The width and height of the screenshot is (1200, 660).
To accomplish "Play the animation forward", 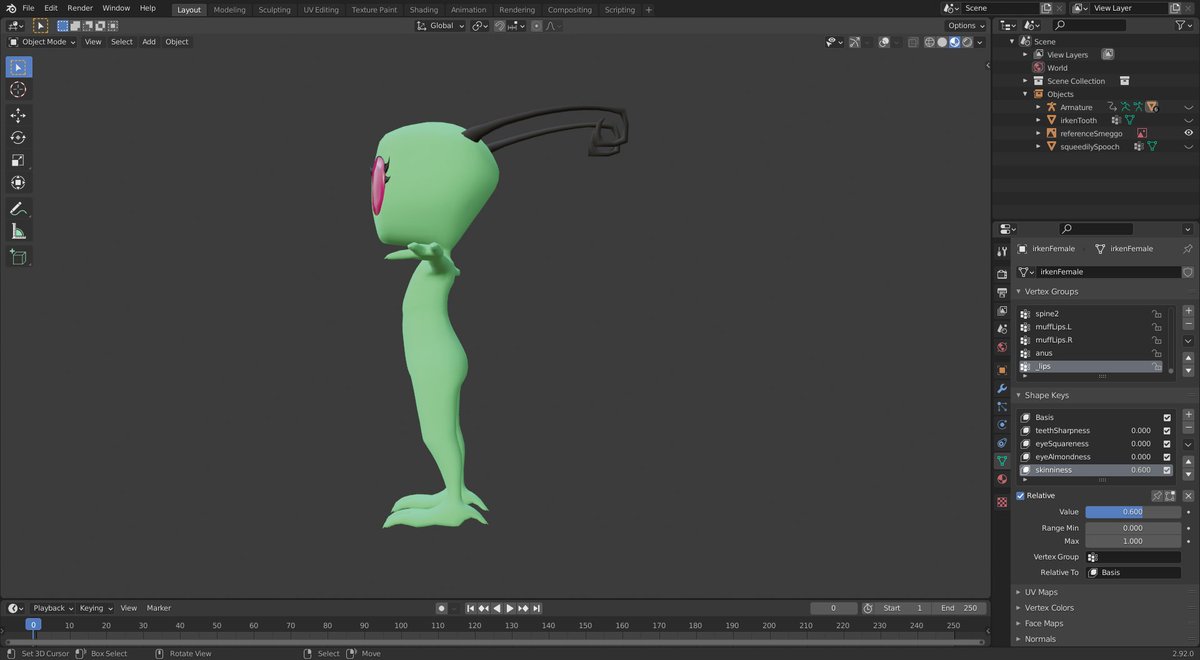I will point(510,608).
